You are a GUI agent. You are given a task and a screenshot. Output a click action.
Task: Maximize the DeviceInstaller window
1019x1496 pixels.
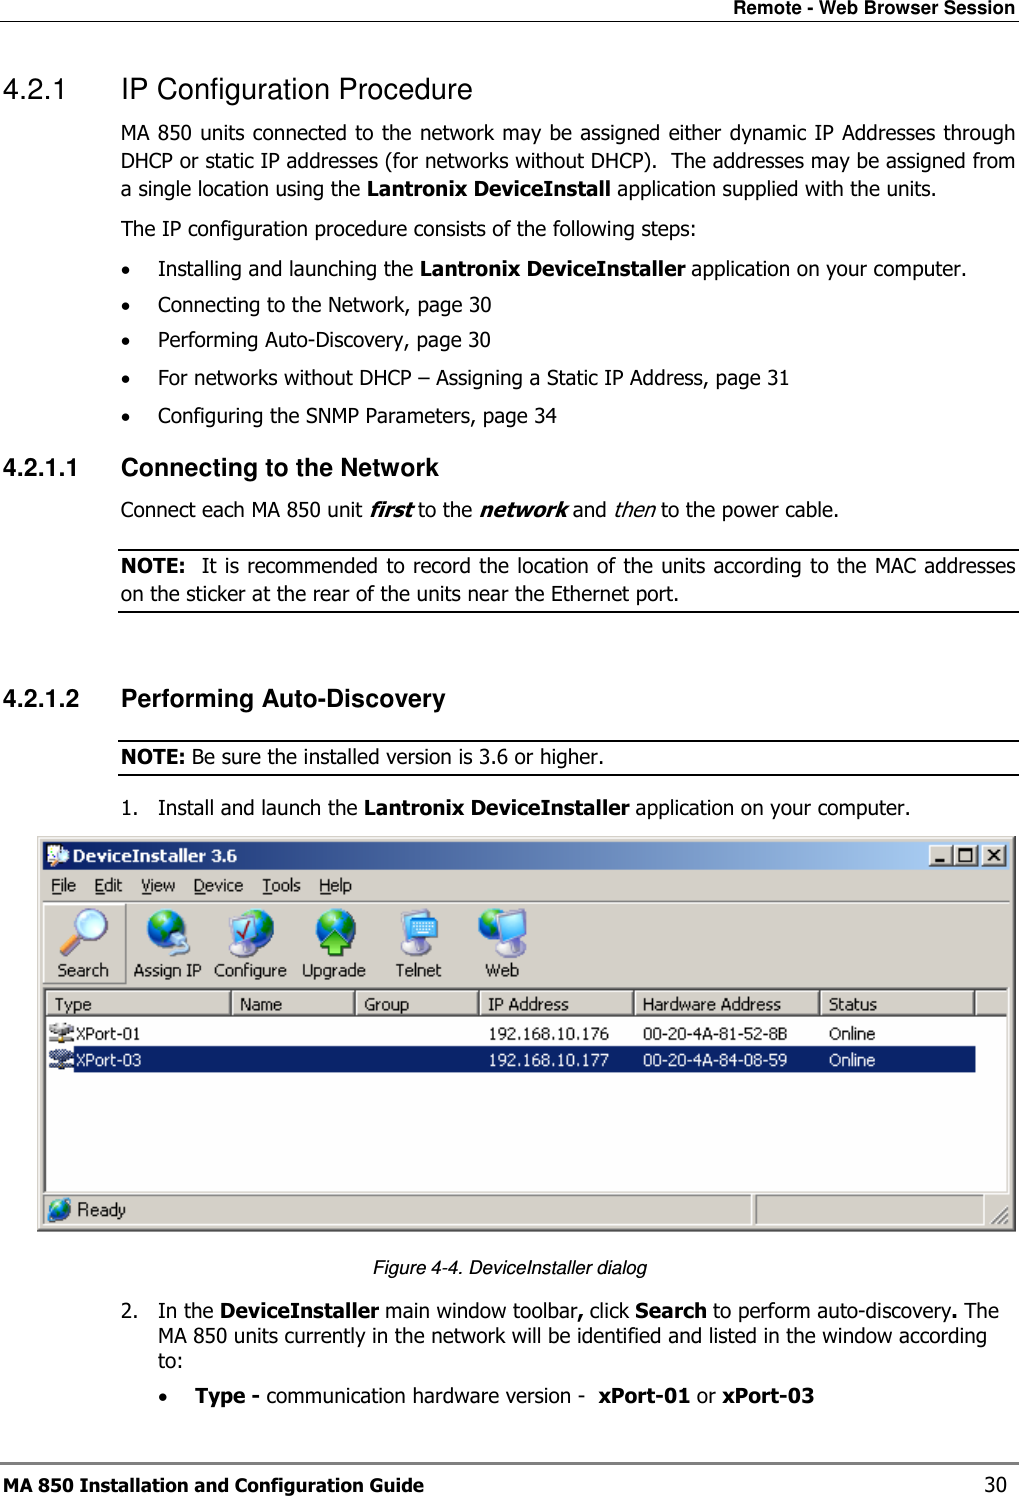(x=965, y=855)
